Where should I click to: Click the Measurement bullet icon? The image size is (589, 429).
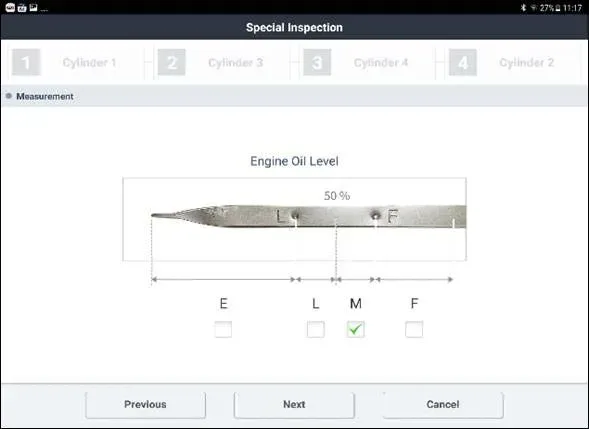pos(9,96)
